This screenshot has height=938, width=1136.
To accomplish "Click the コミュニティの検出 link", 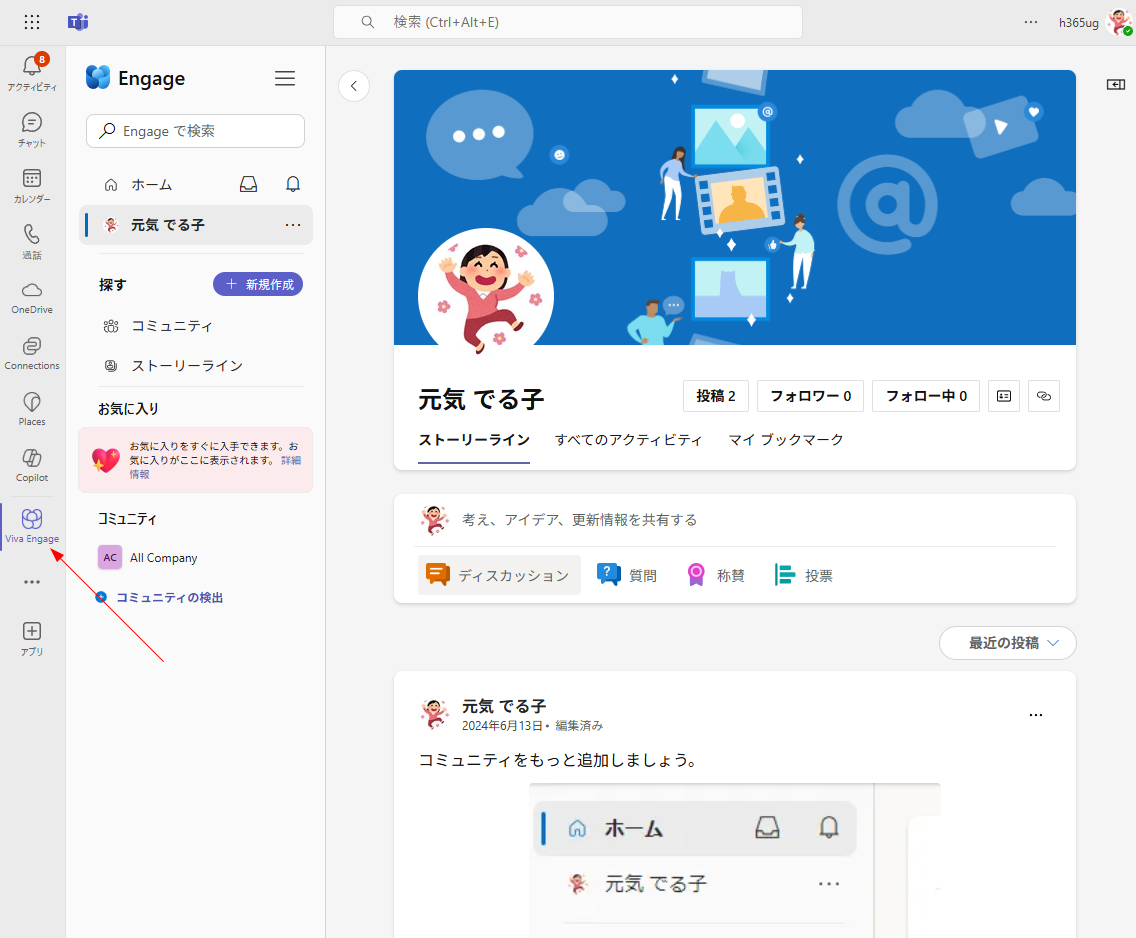I will (169, 598).
